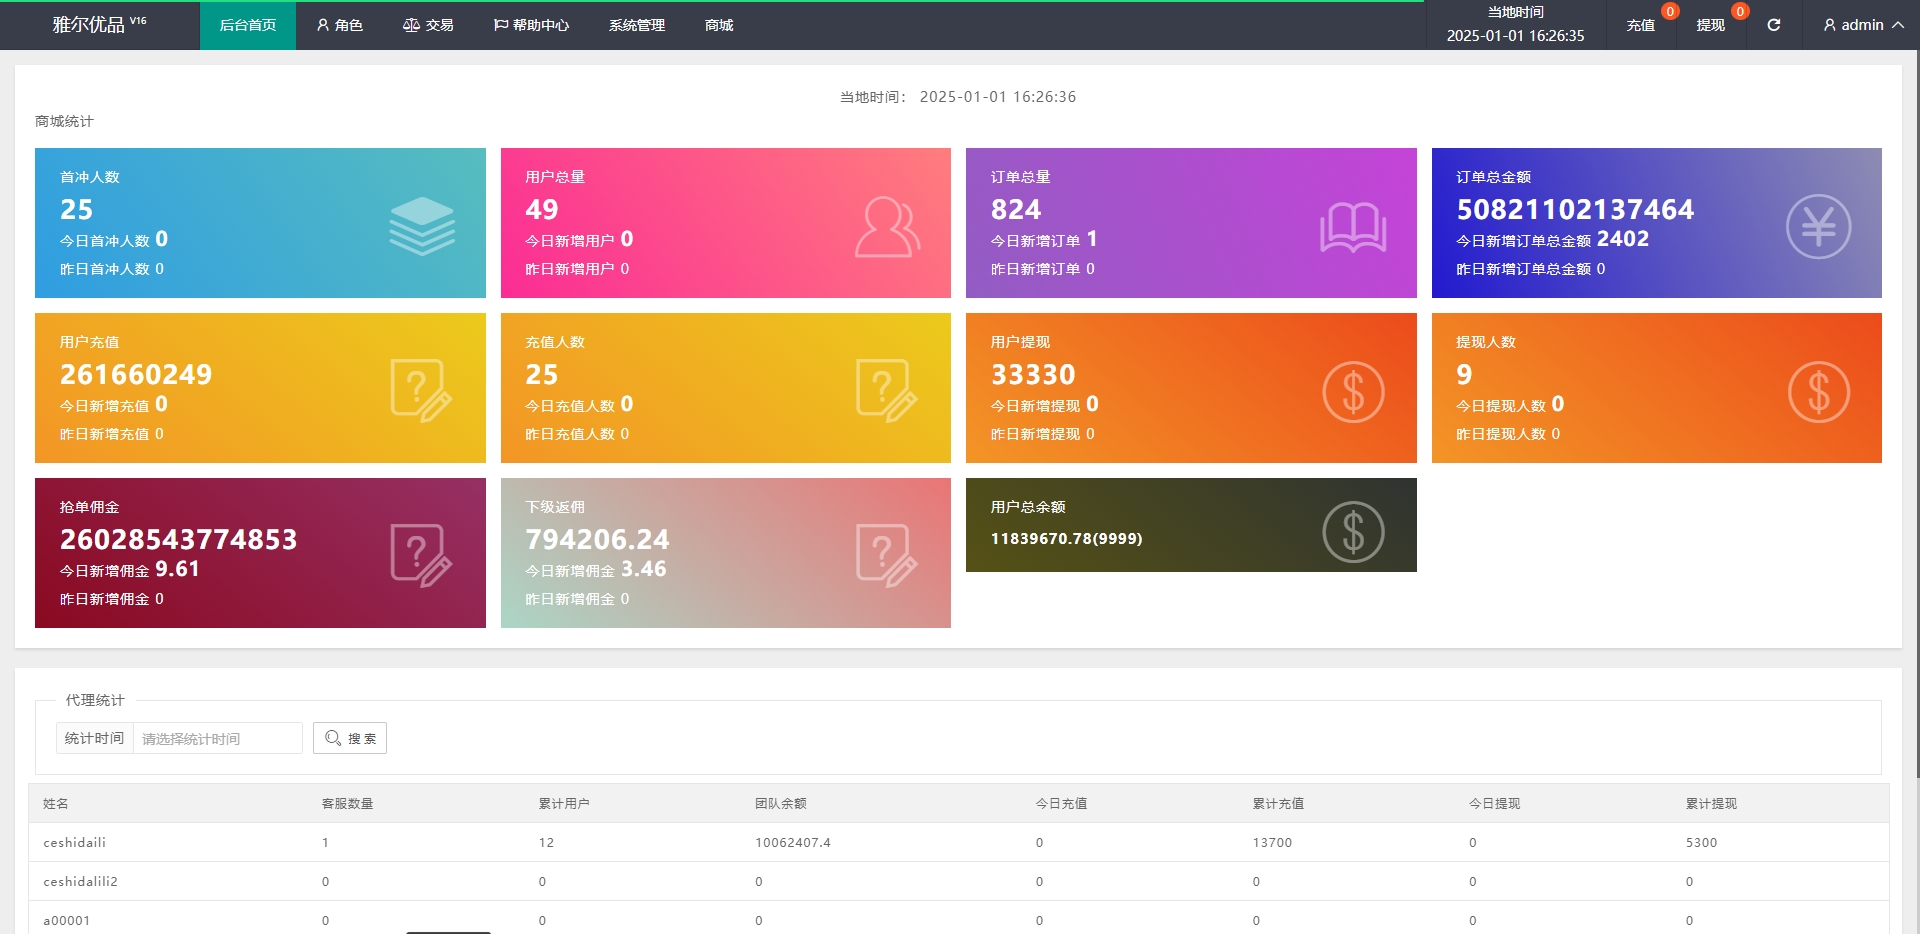Click the edit-question icon on 抢单佣金 card
The width and height of the screenshot is (1920, 934).
click(421, 555)
